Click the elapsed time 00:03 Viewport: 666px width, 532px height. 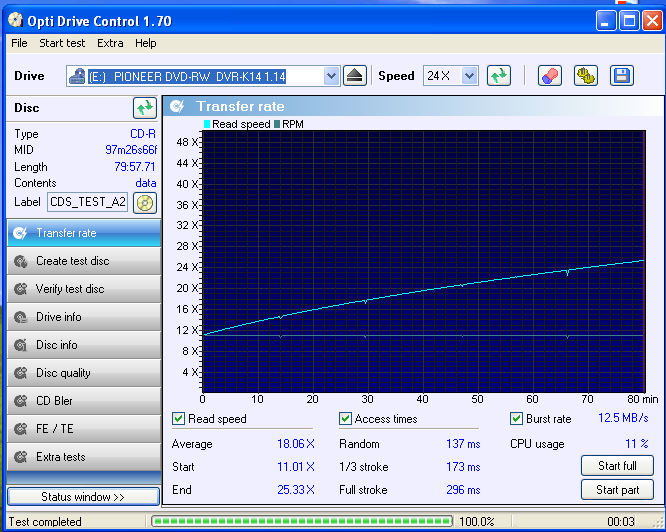pyautogui.click(x=621, y=521)
